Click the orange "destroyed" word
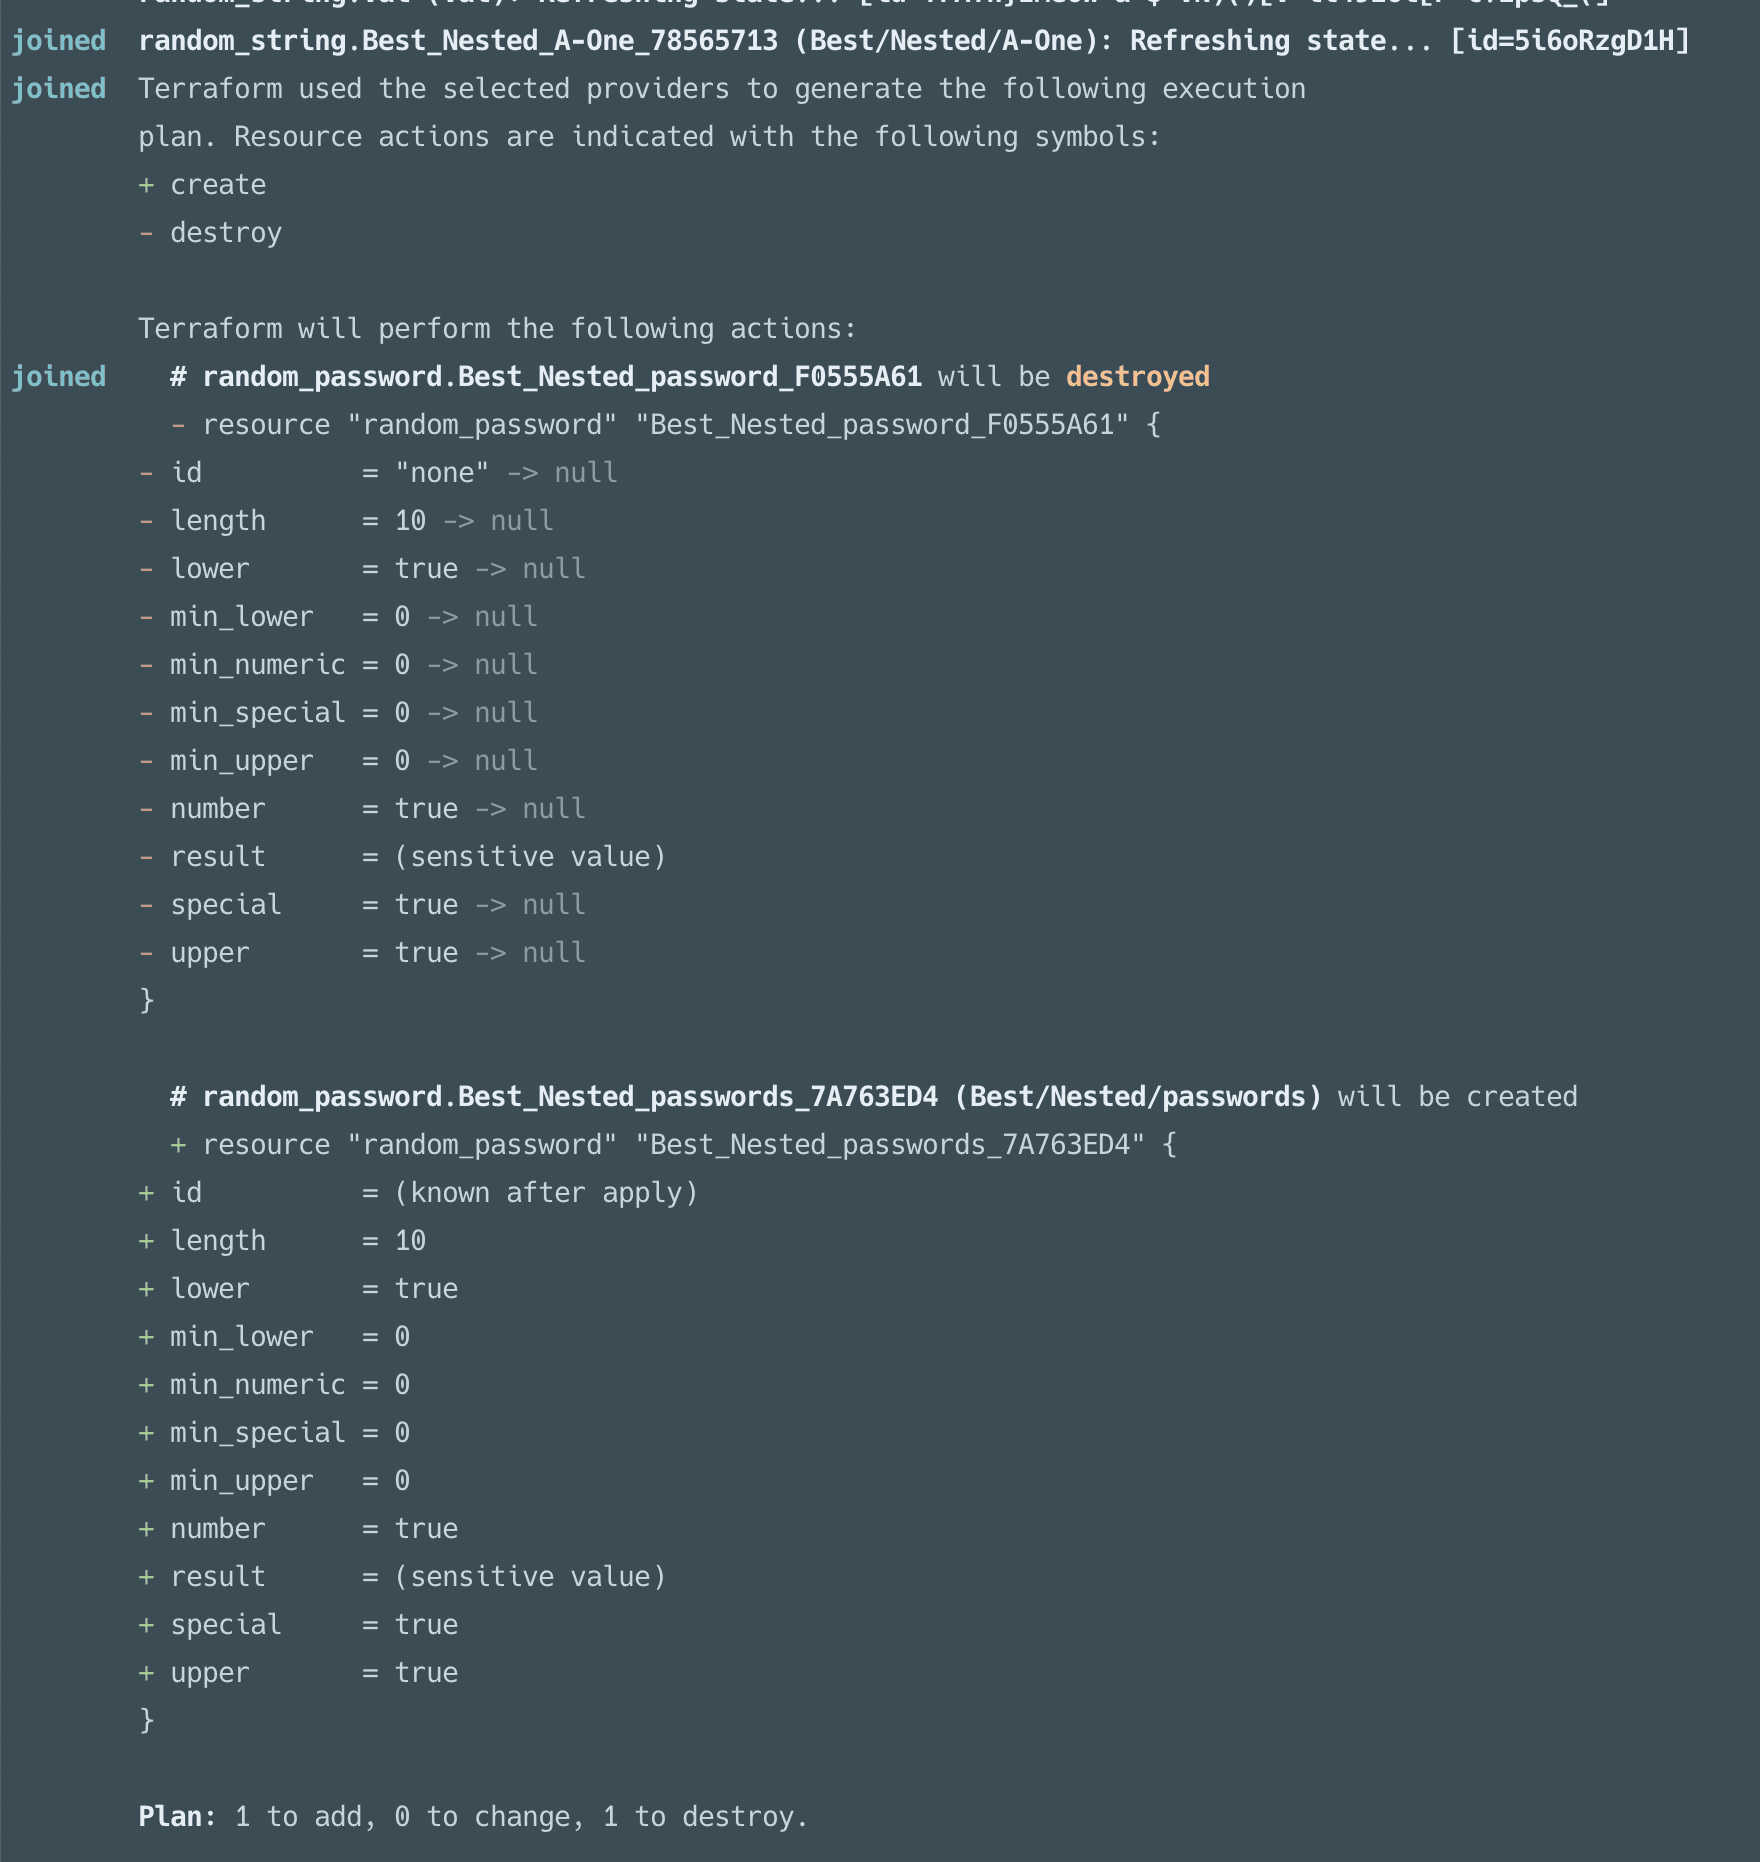This screenshot has width=1760, height=1862. [x=1137, y=377]
